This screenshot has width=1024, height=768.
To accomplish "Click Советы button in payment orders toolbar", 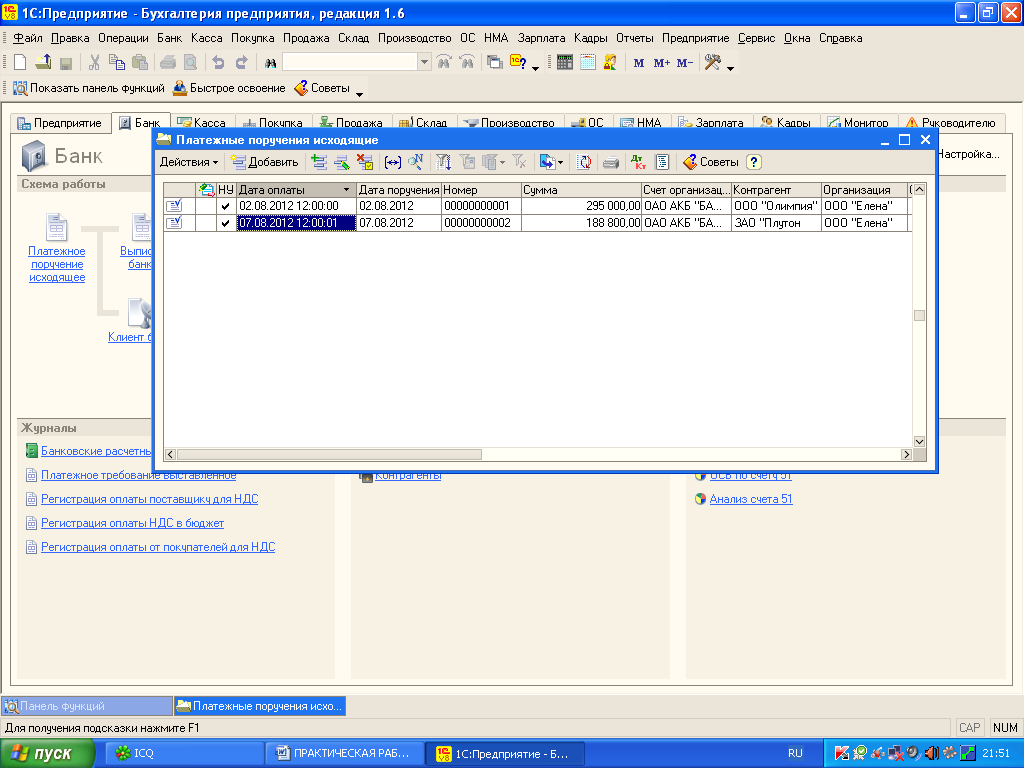I will pos(711,162).
